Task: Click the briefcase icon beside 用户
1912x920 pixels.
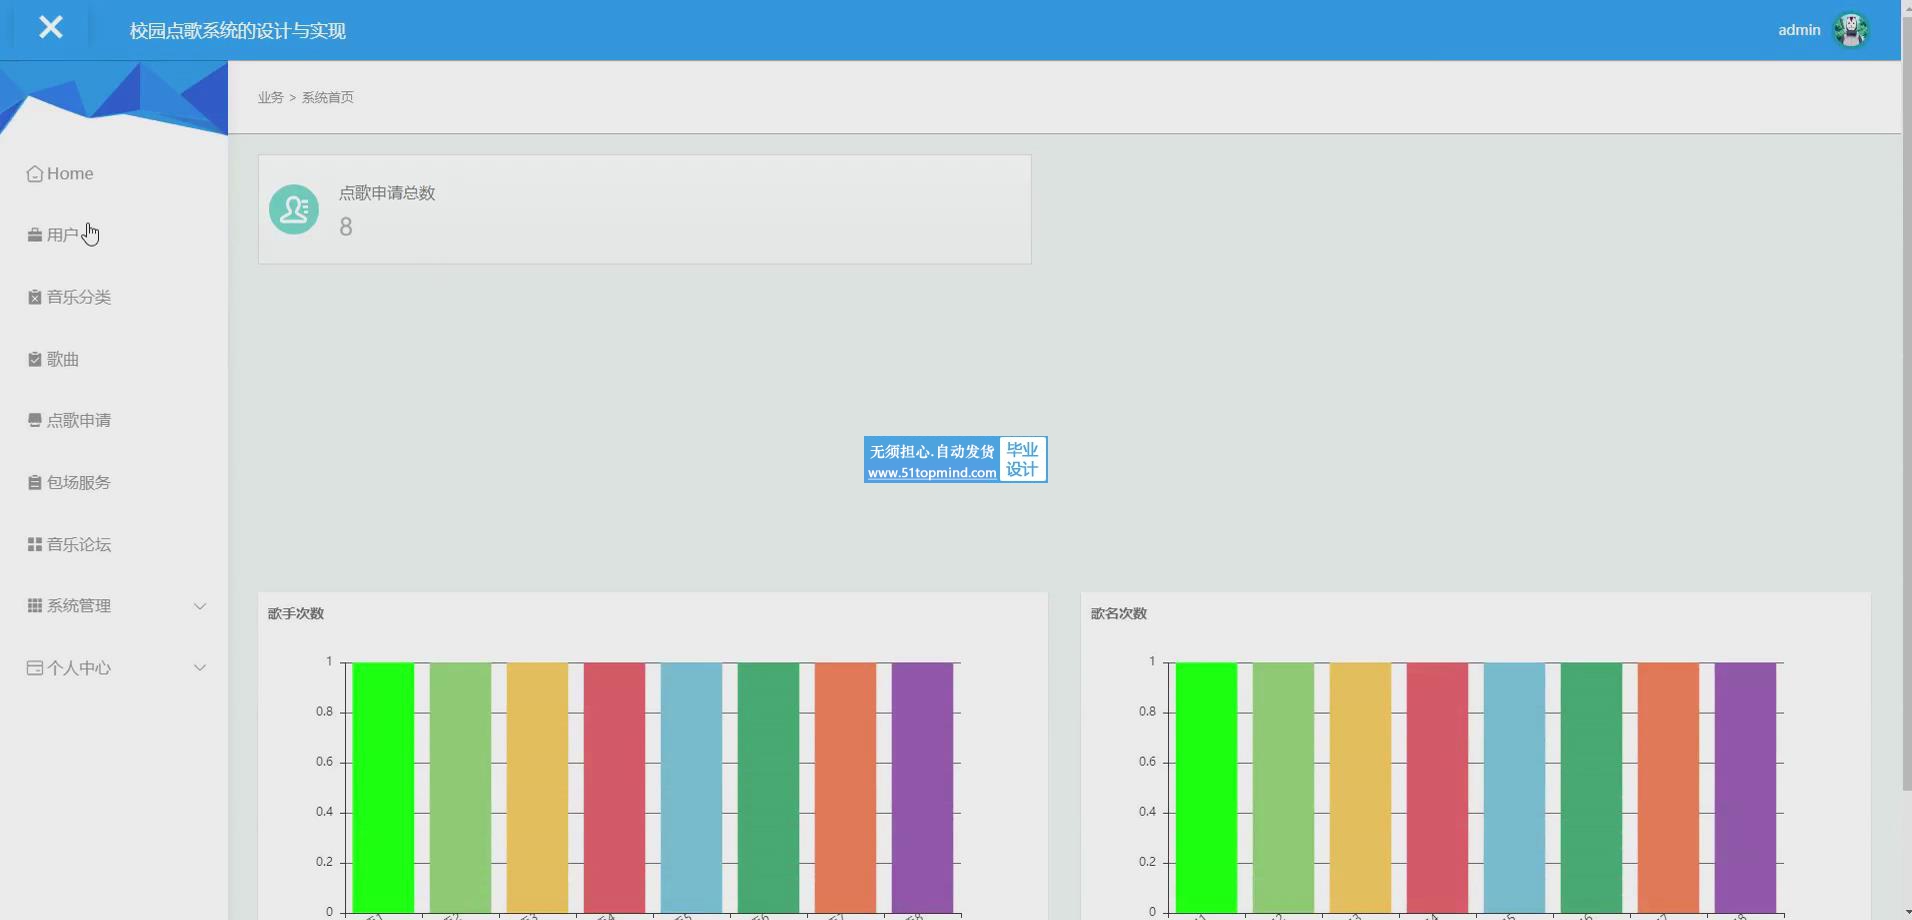Action: [35, 235]
